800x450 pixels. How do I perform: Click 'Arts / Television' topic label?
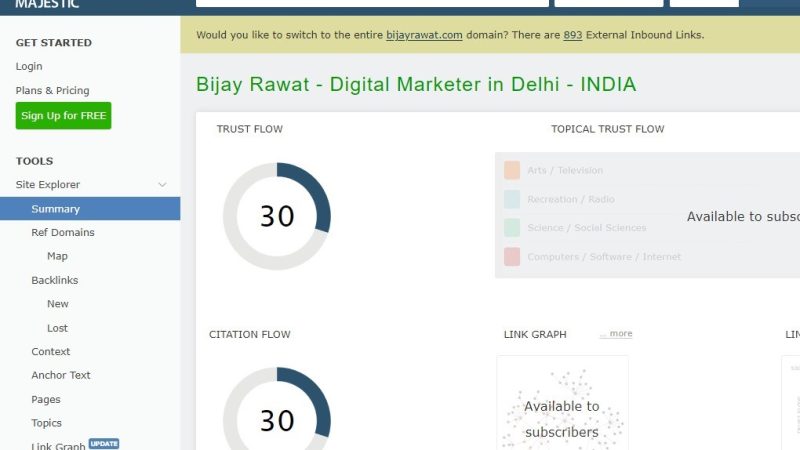click(565, 170)
